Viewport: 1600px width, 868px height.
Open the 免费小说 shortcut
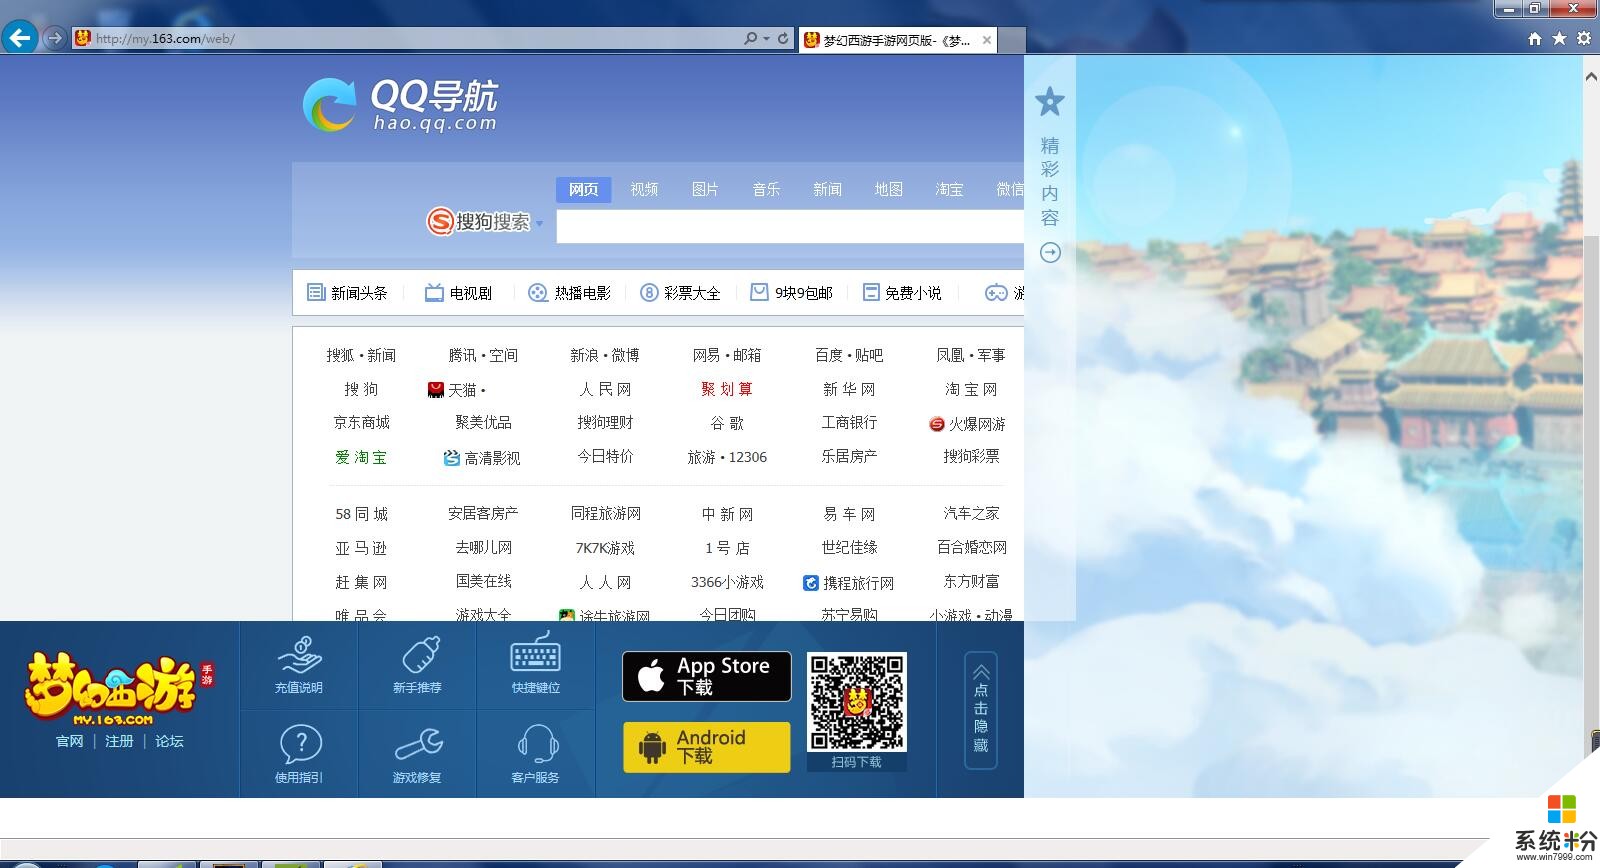point(902,293)
